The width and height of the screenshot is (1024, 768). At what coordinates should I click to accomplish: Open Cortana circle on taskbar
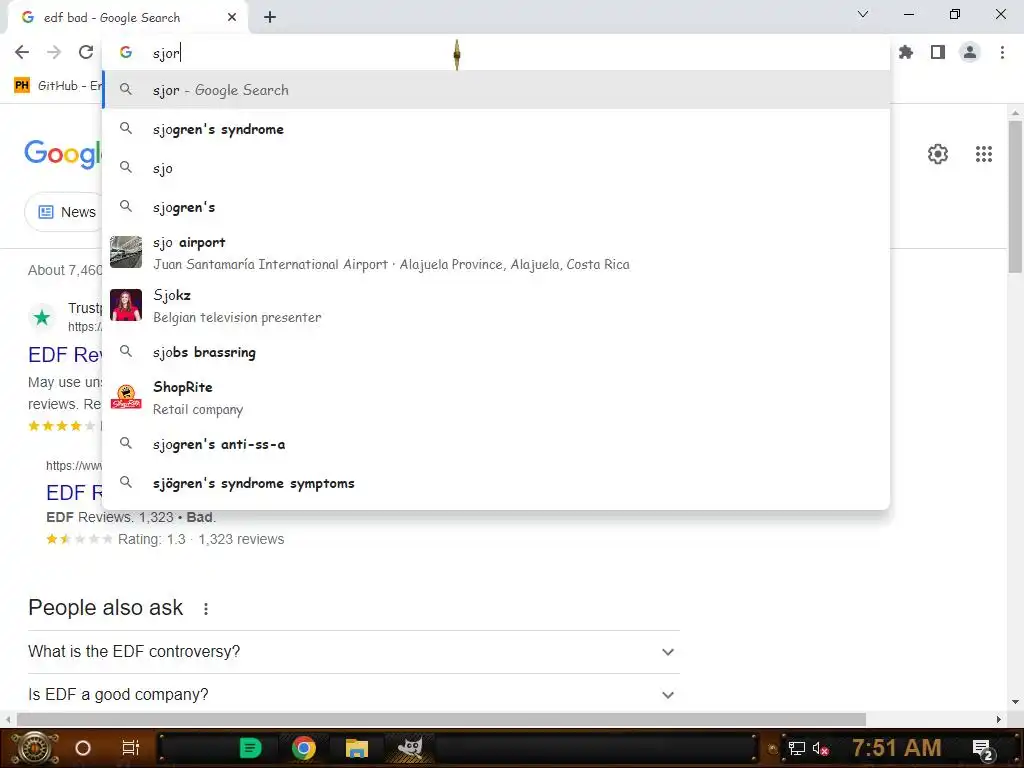(x=83, y=748)
